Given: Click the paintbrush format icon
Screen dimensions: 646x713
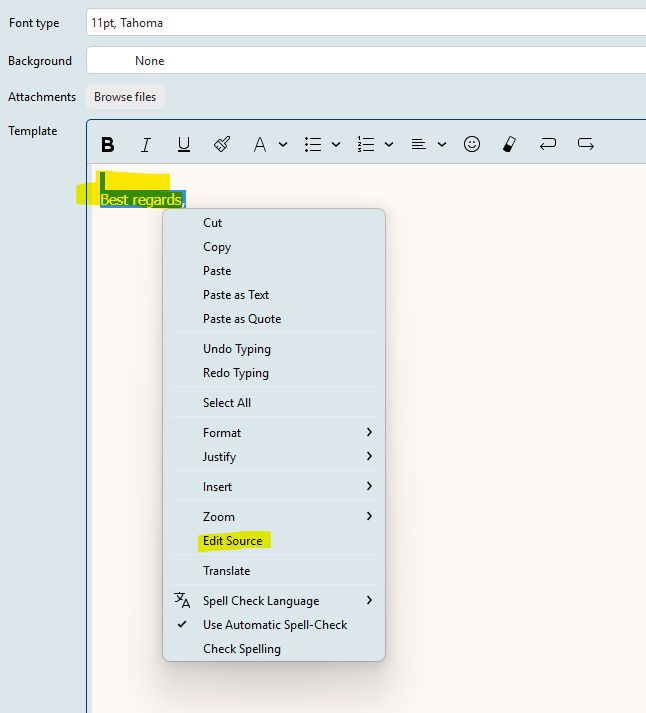Looking at the screenshot, I should [222, 145].
